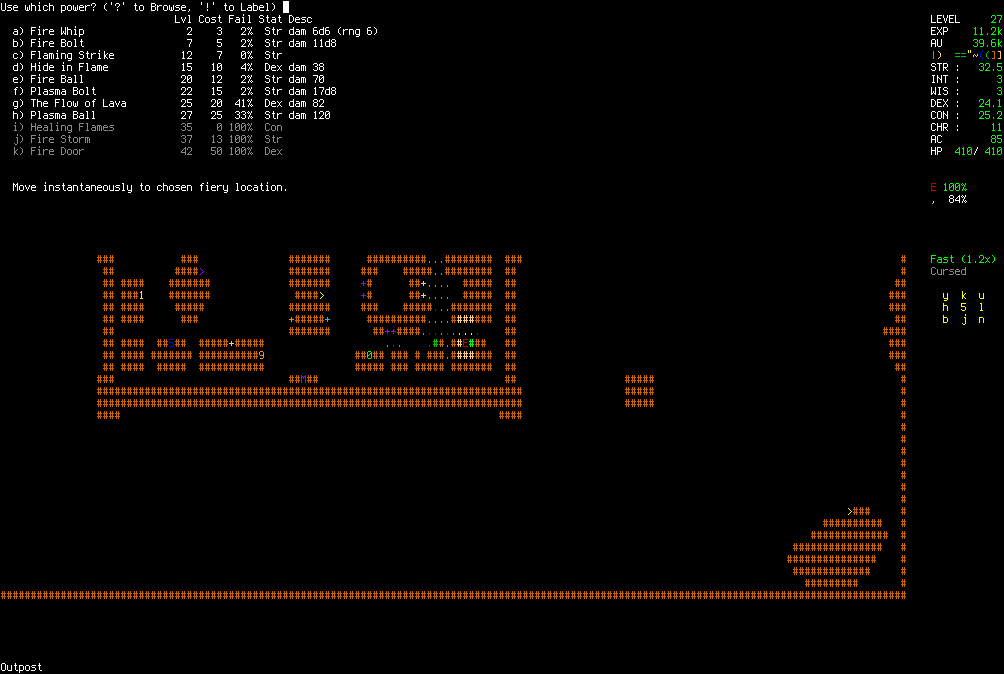Screen dimensions: 1004x674
Task: Click the y key in direction keypad
Action: tap(945, 296)
